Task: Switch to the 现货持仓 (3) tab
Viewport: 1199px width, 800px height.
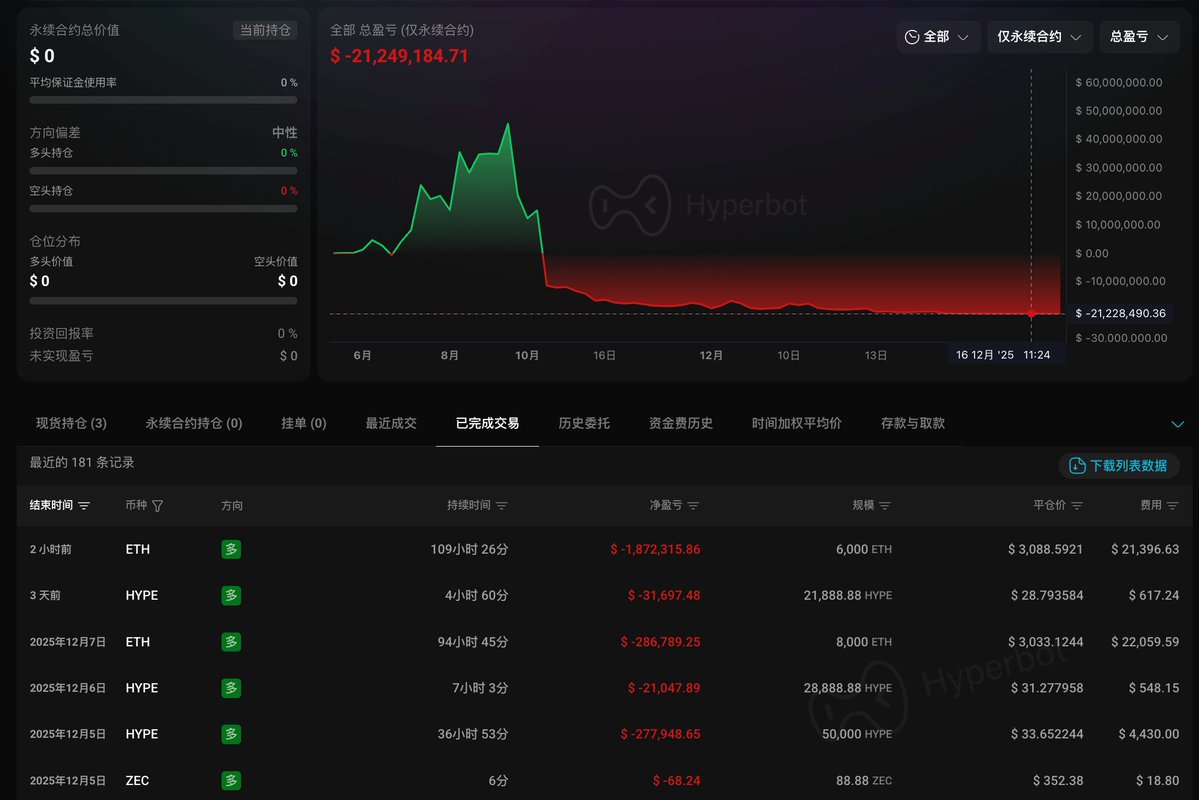Action: [x=71, y=423]
